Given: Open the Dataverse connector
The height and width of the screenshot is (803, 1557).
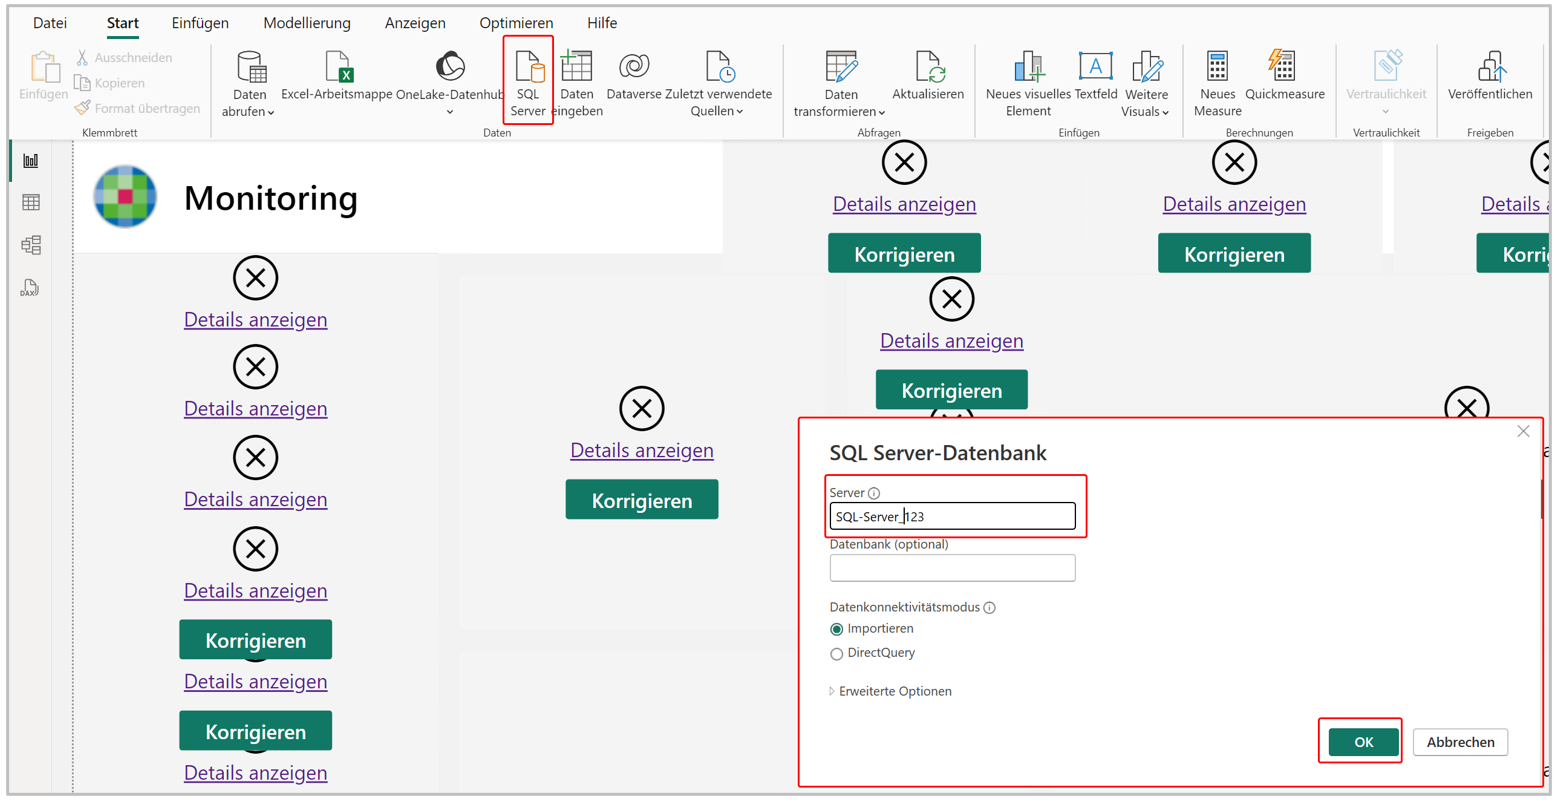Looking at the screenshot, I should click(x=634, y=77).
